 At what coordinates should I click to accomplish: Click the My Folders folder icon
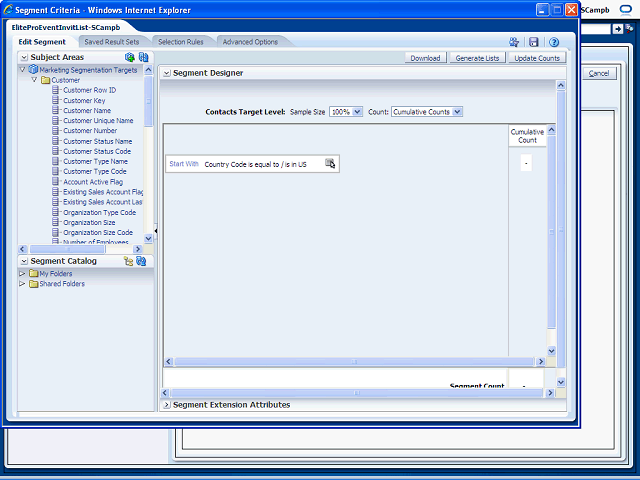pos(33,273)
